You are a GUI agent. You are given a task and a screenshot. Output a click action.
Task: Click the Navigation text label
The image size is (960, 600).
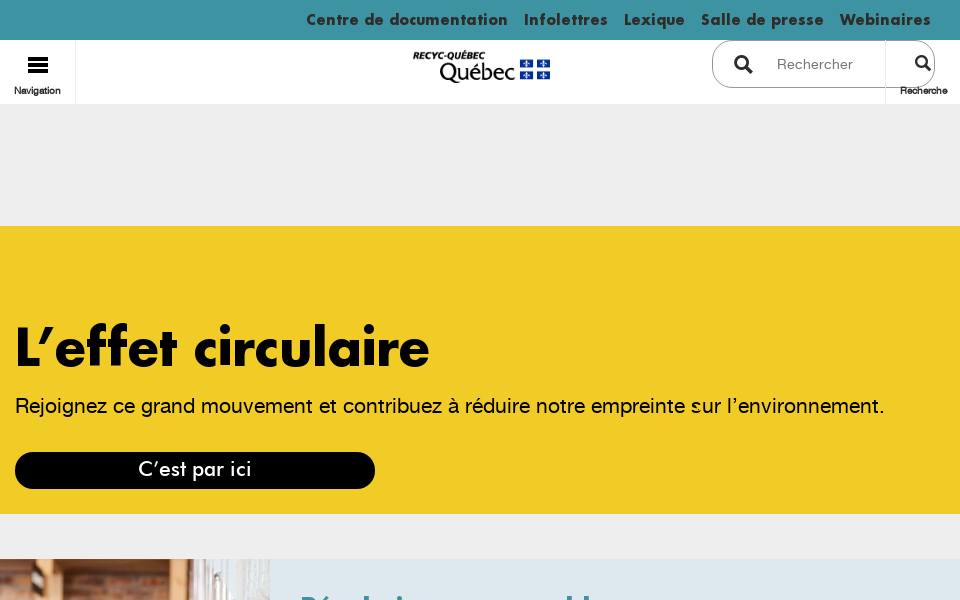(37, 90)
